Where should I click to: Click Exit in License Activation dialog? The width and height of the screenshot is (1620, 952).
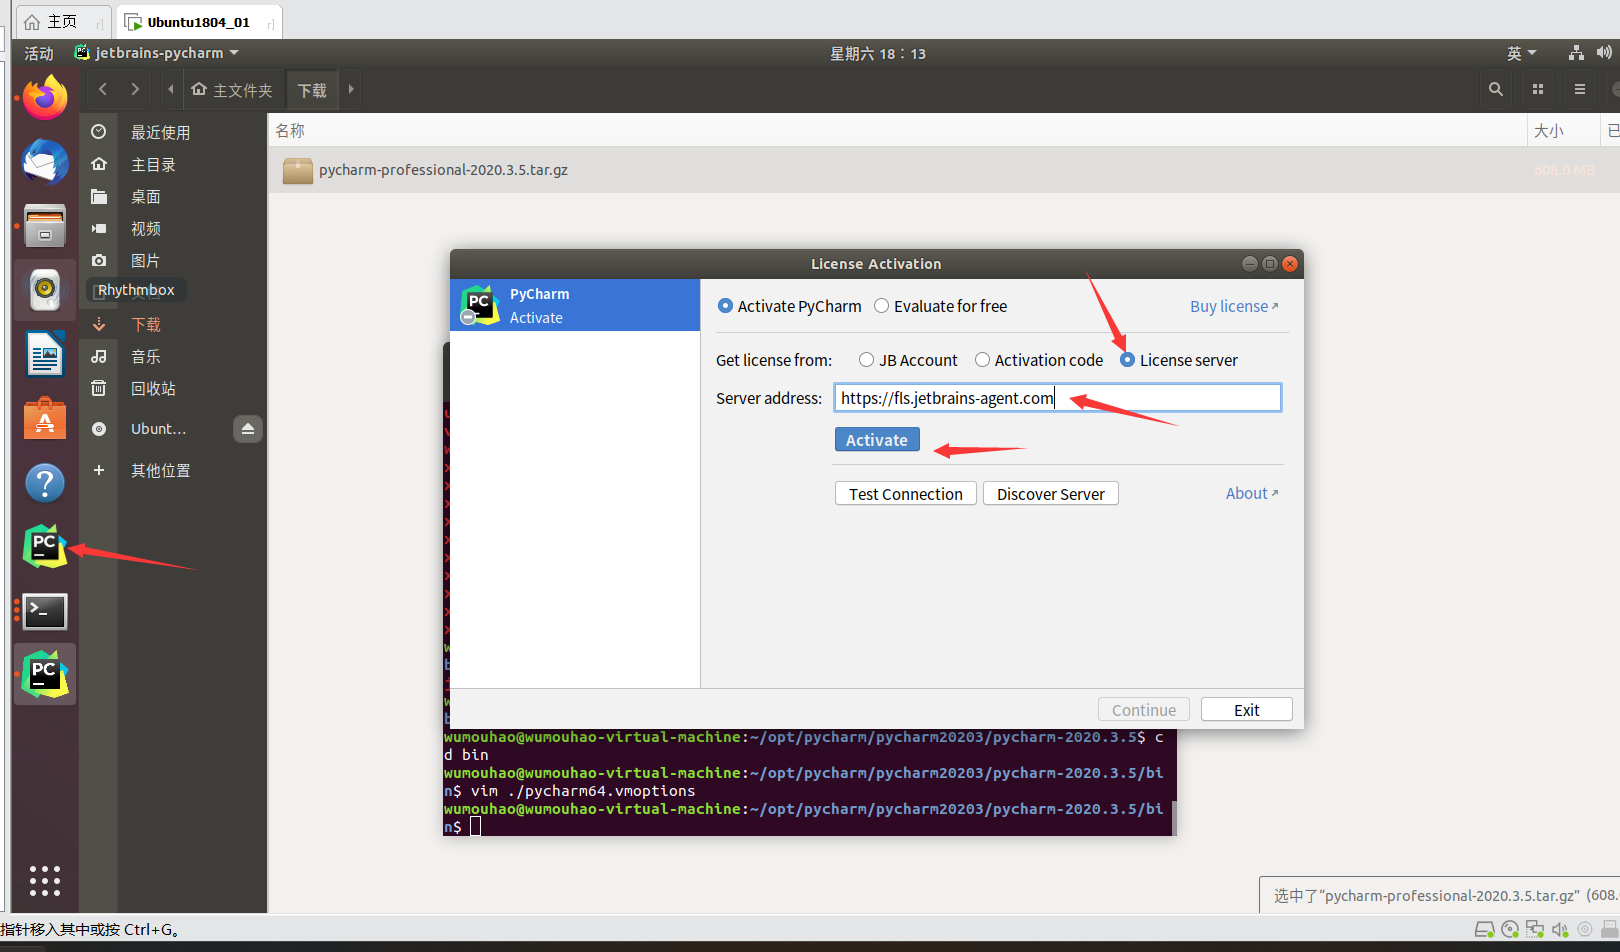click(1247, 710)
